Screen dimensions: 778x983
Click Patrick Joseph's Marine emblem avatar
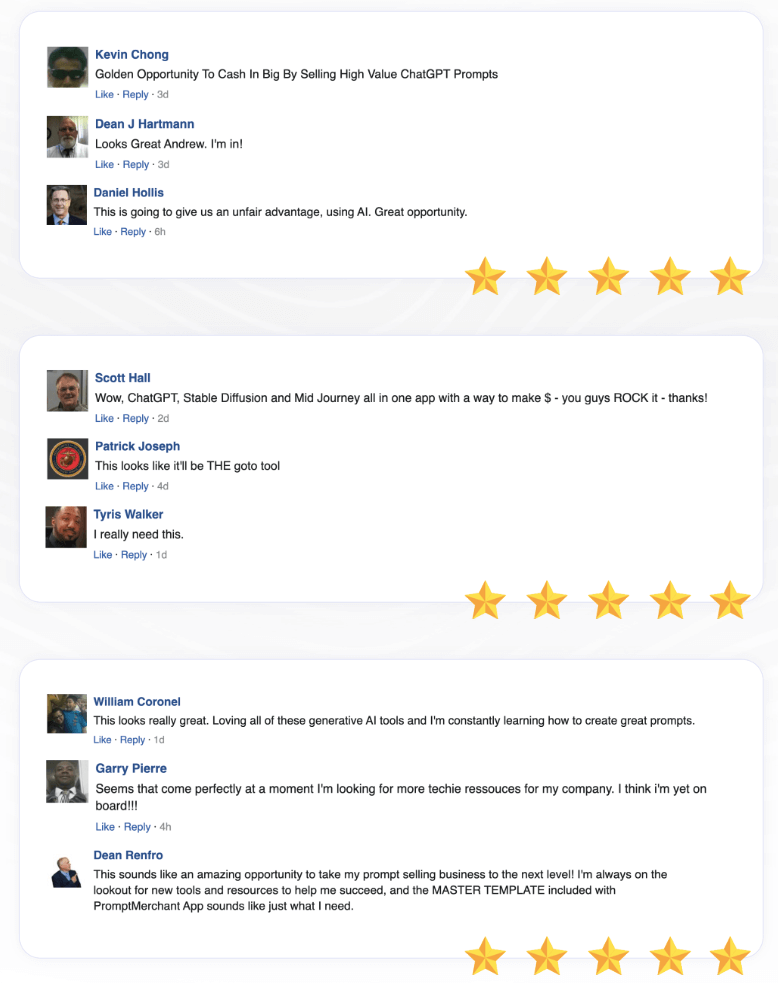[x=68, y=459]
